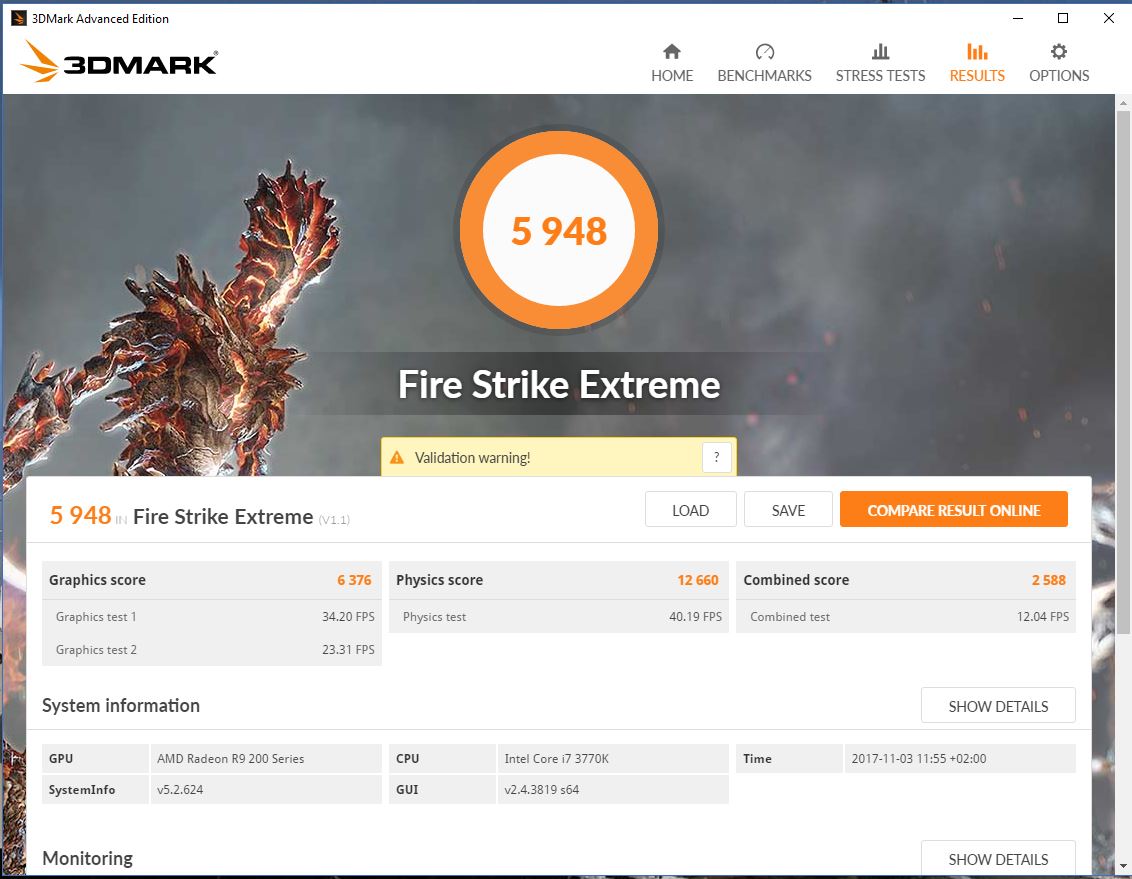Viewport: 1132px width, 879px height.
Task: Click GUI version v2.4.3819 s64
Action: click(541, 790)
